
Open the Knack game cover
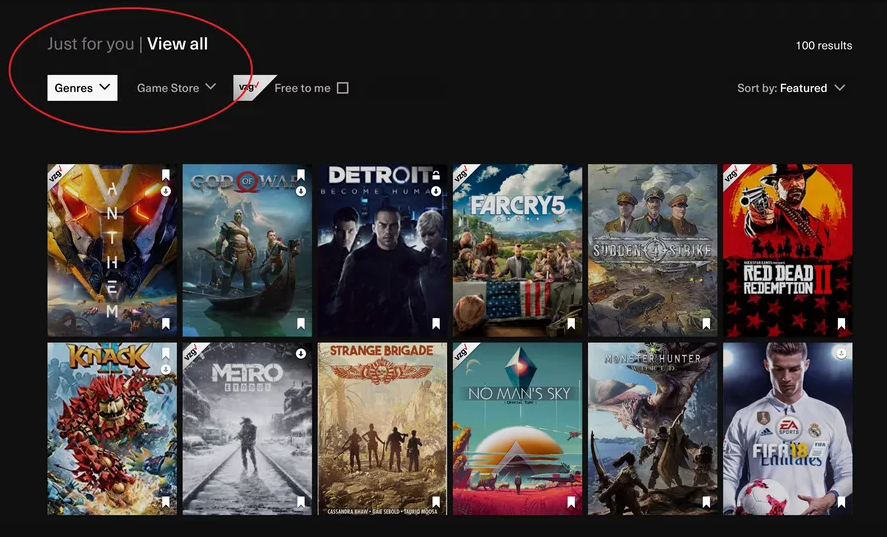(x=112, y=428)
